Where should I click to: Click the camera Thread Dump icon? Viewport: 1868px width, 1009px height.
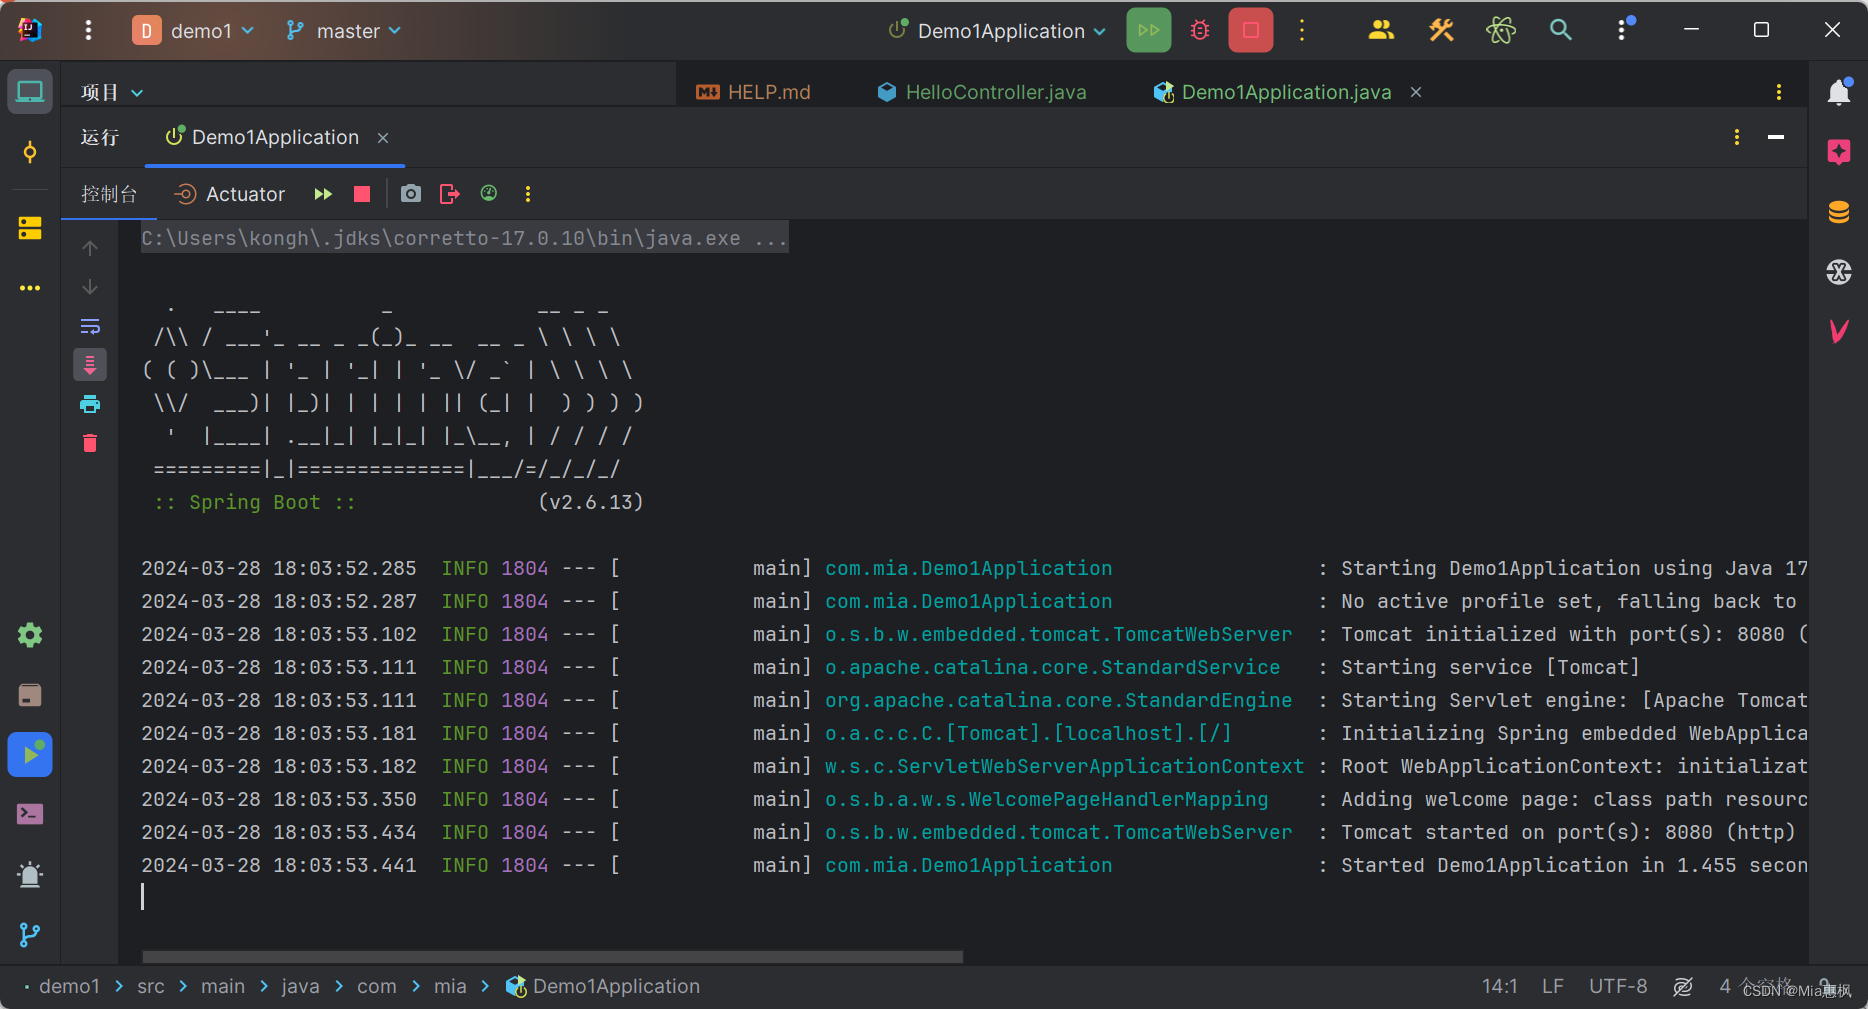[410, 194]
